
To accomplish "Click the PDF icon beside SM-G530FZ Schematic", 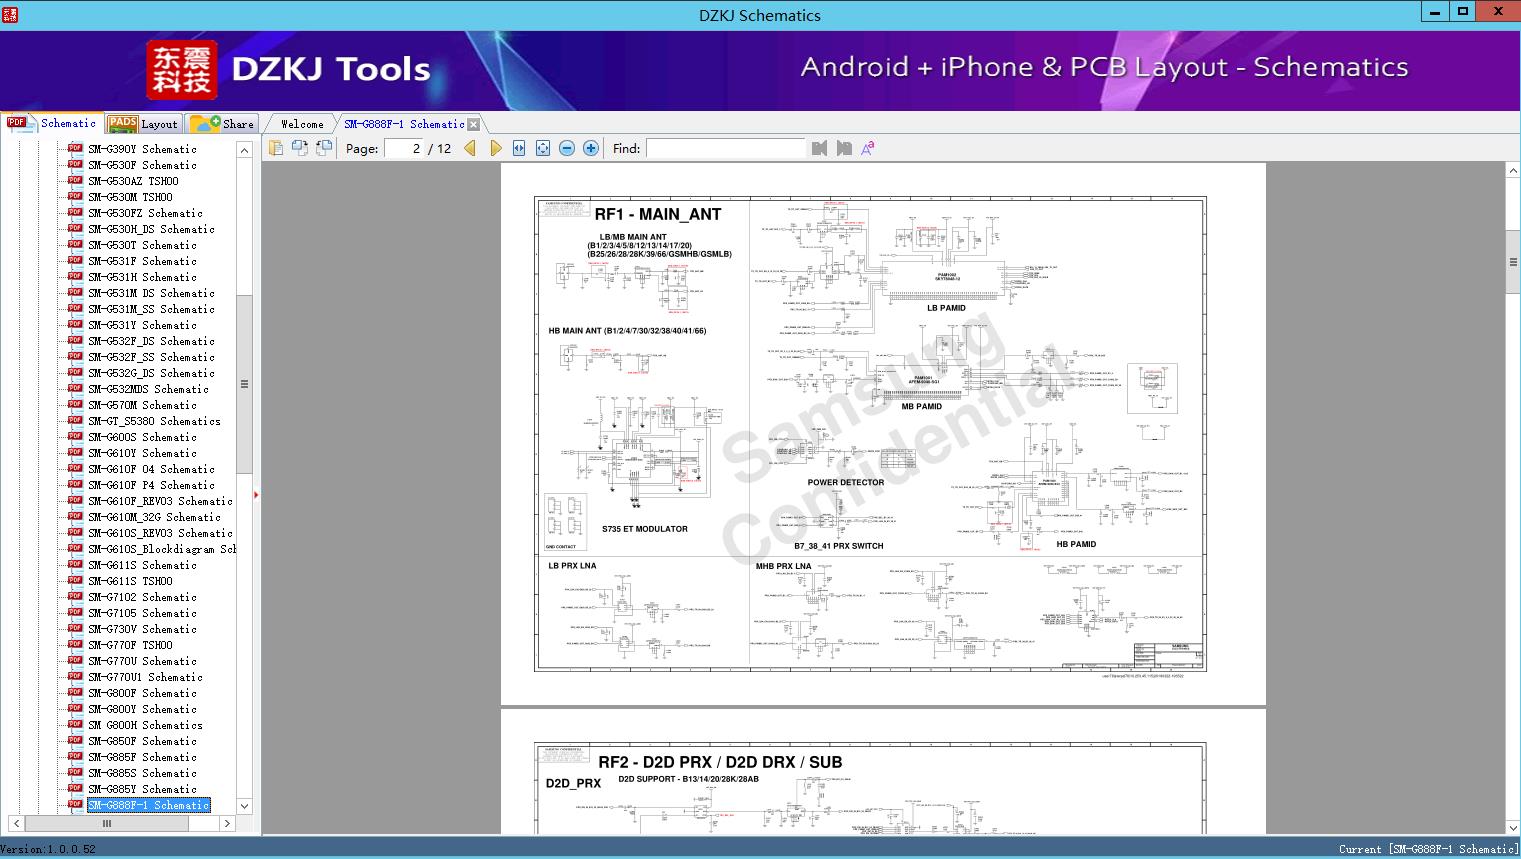I will [x=75, y=212].
